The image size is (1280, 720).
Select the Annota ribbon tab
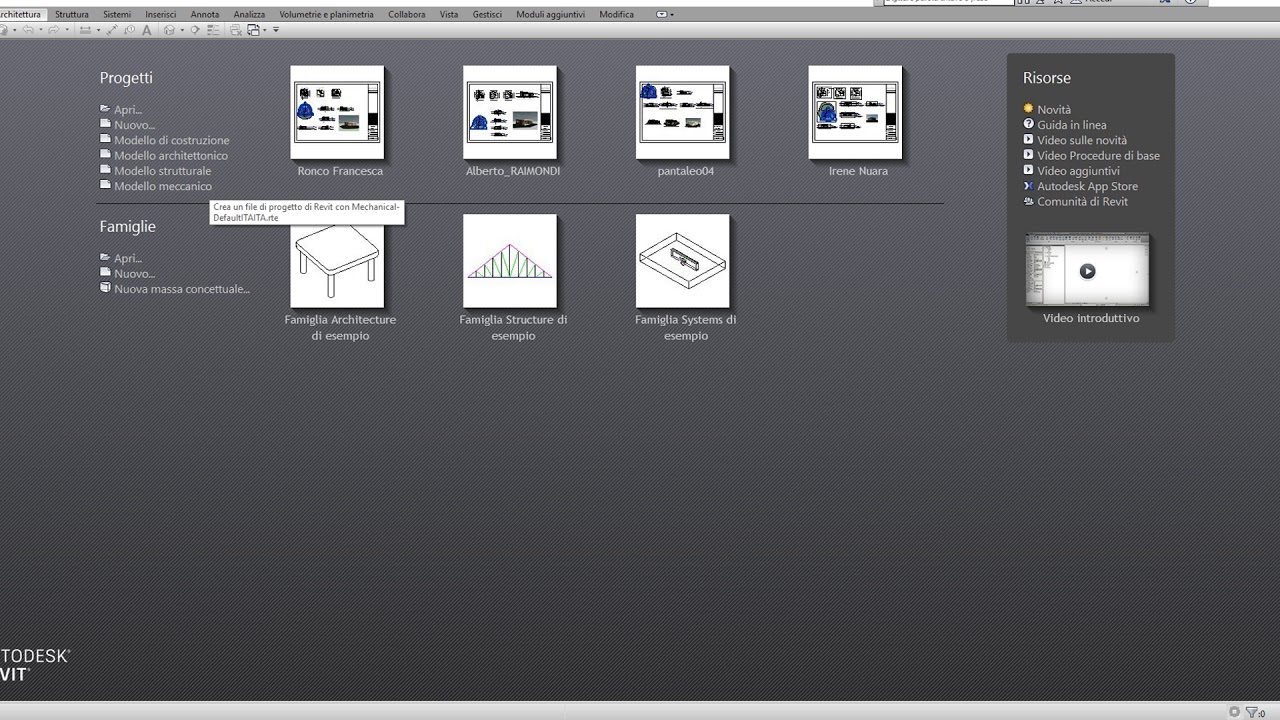click(x=205, y=15)
